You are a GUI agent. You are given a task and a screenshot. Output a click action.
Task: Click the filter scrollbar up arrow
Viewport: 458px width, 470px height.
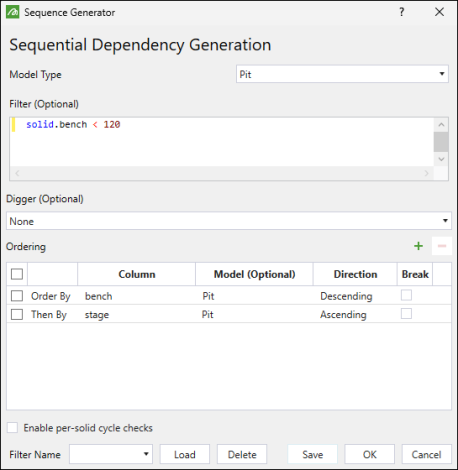click(441, 125)
